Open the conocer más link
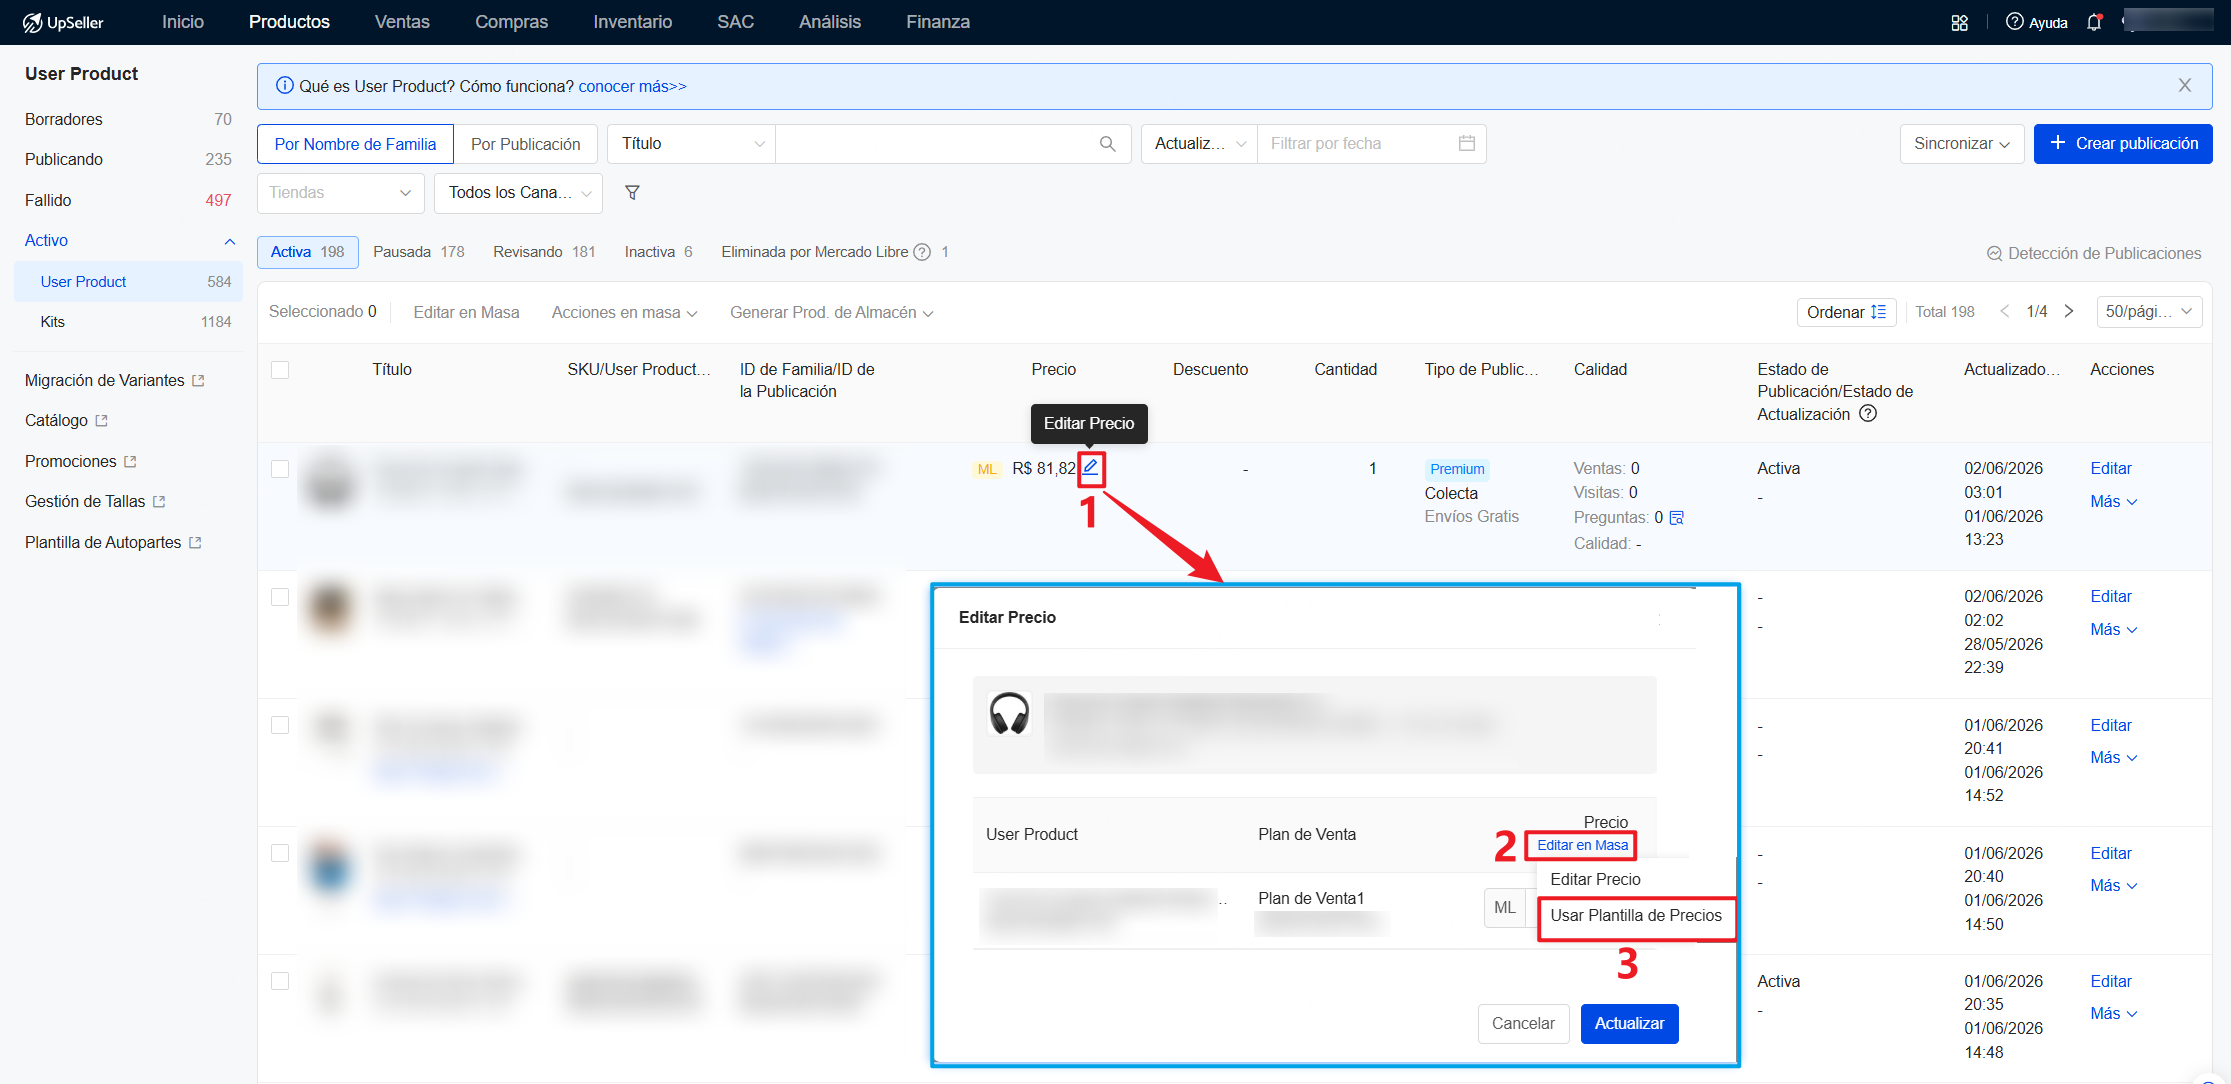2231x1084 pixels. [x=632, y=87]
